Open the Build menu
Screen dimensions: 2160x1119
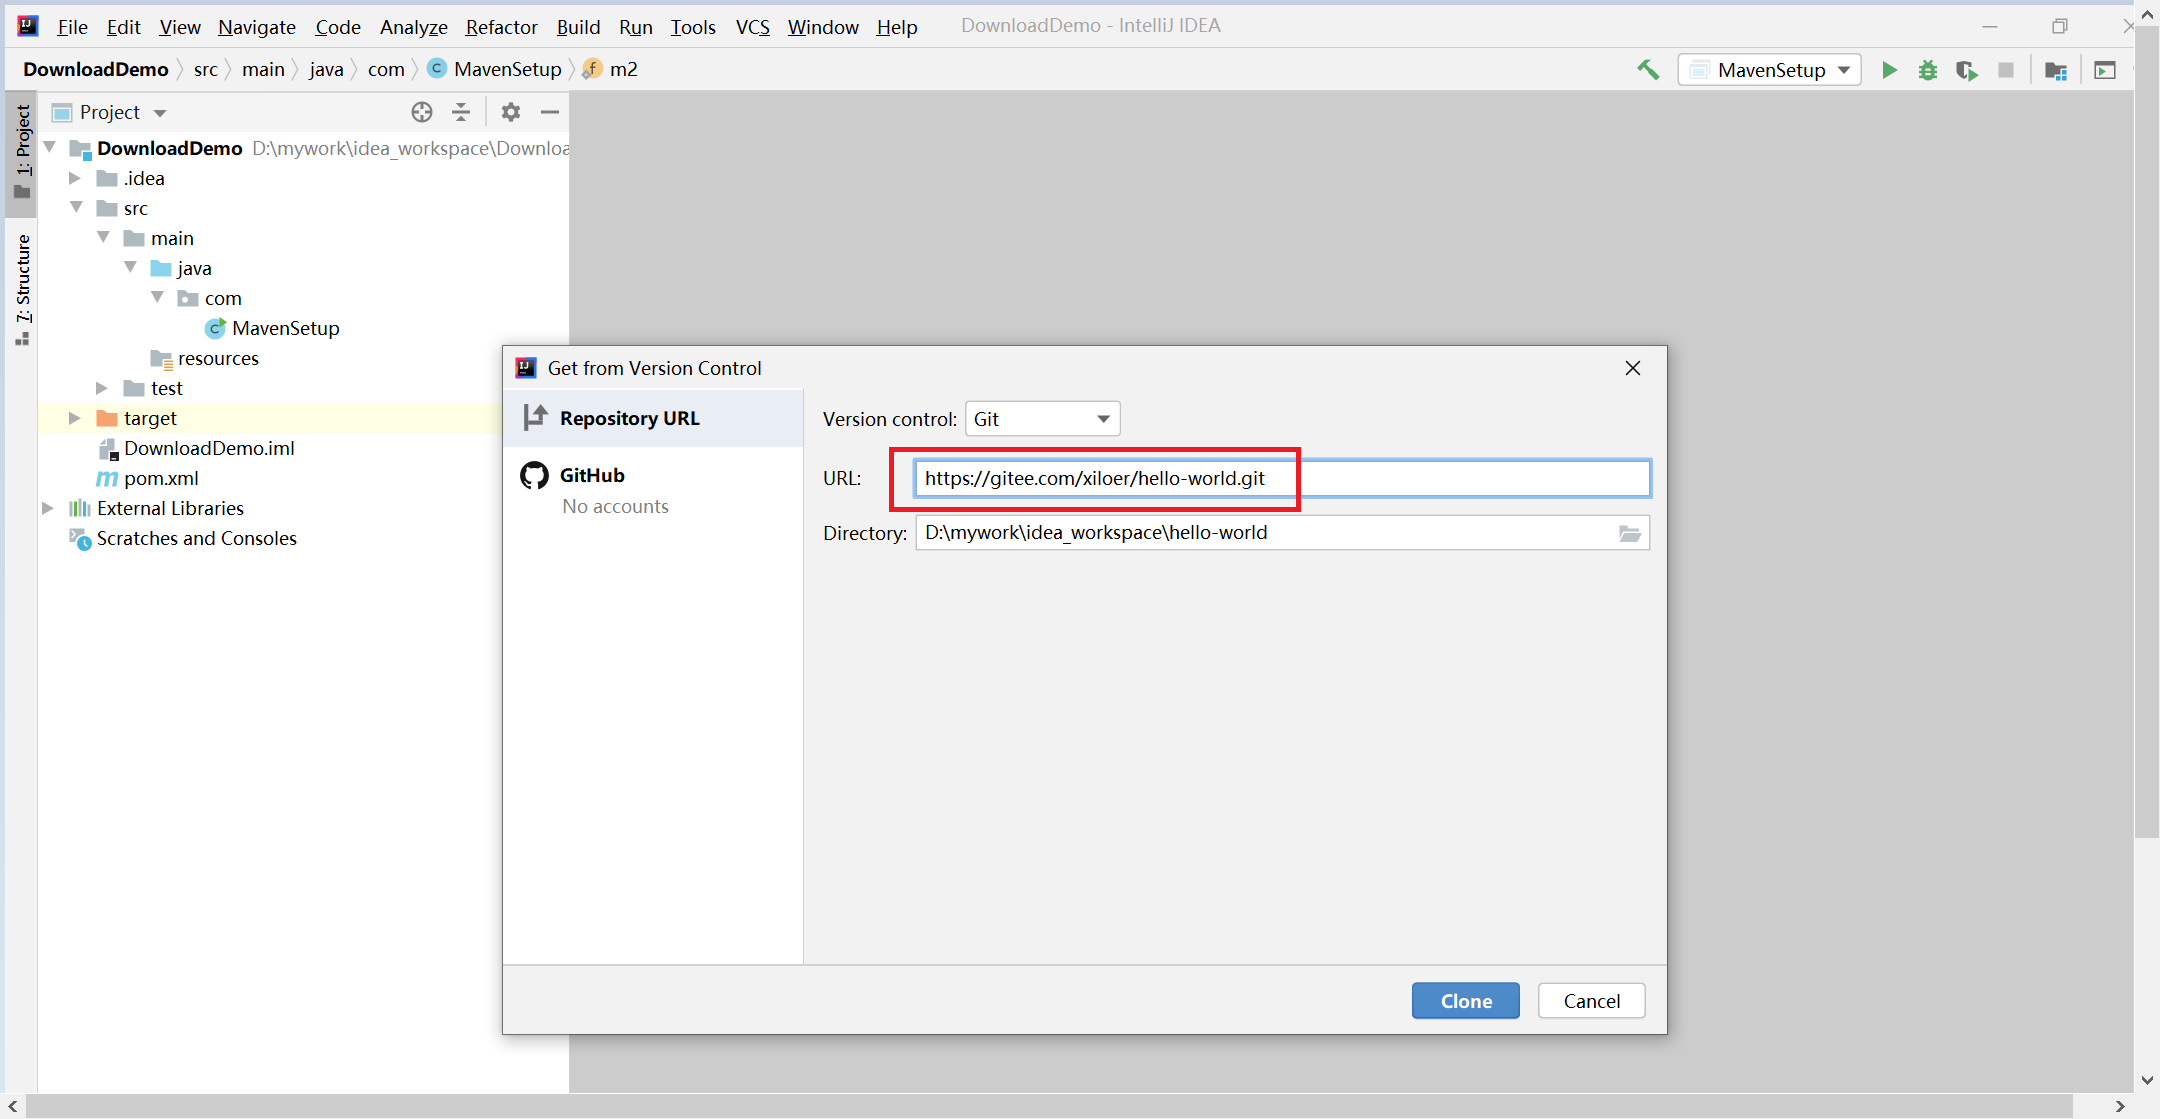click(x=578, y=27)
